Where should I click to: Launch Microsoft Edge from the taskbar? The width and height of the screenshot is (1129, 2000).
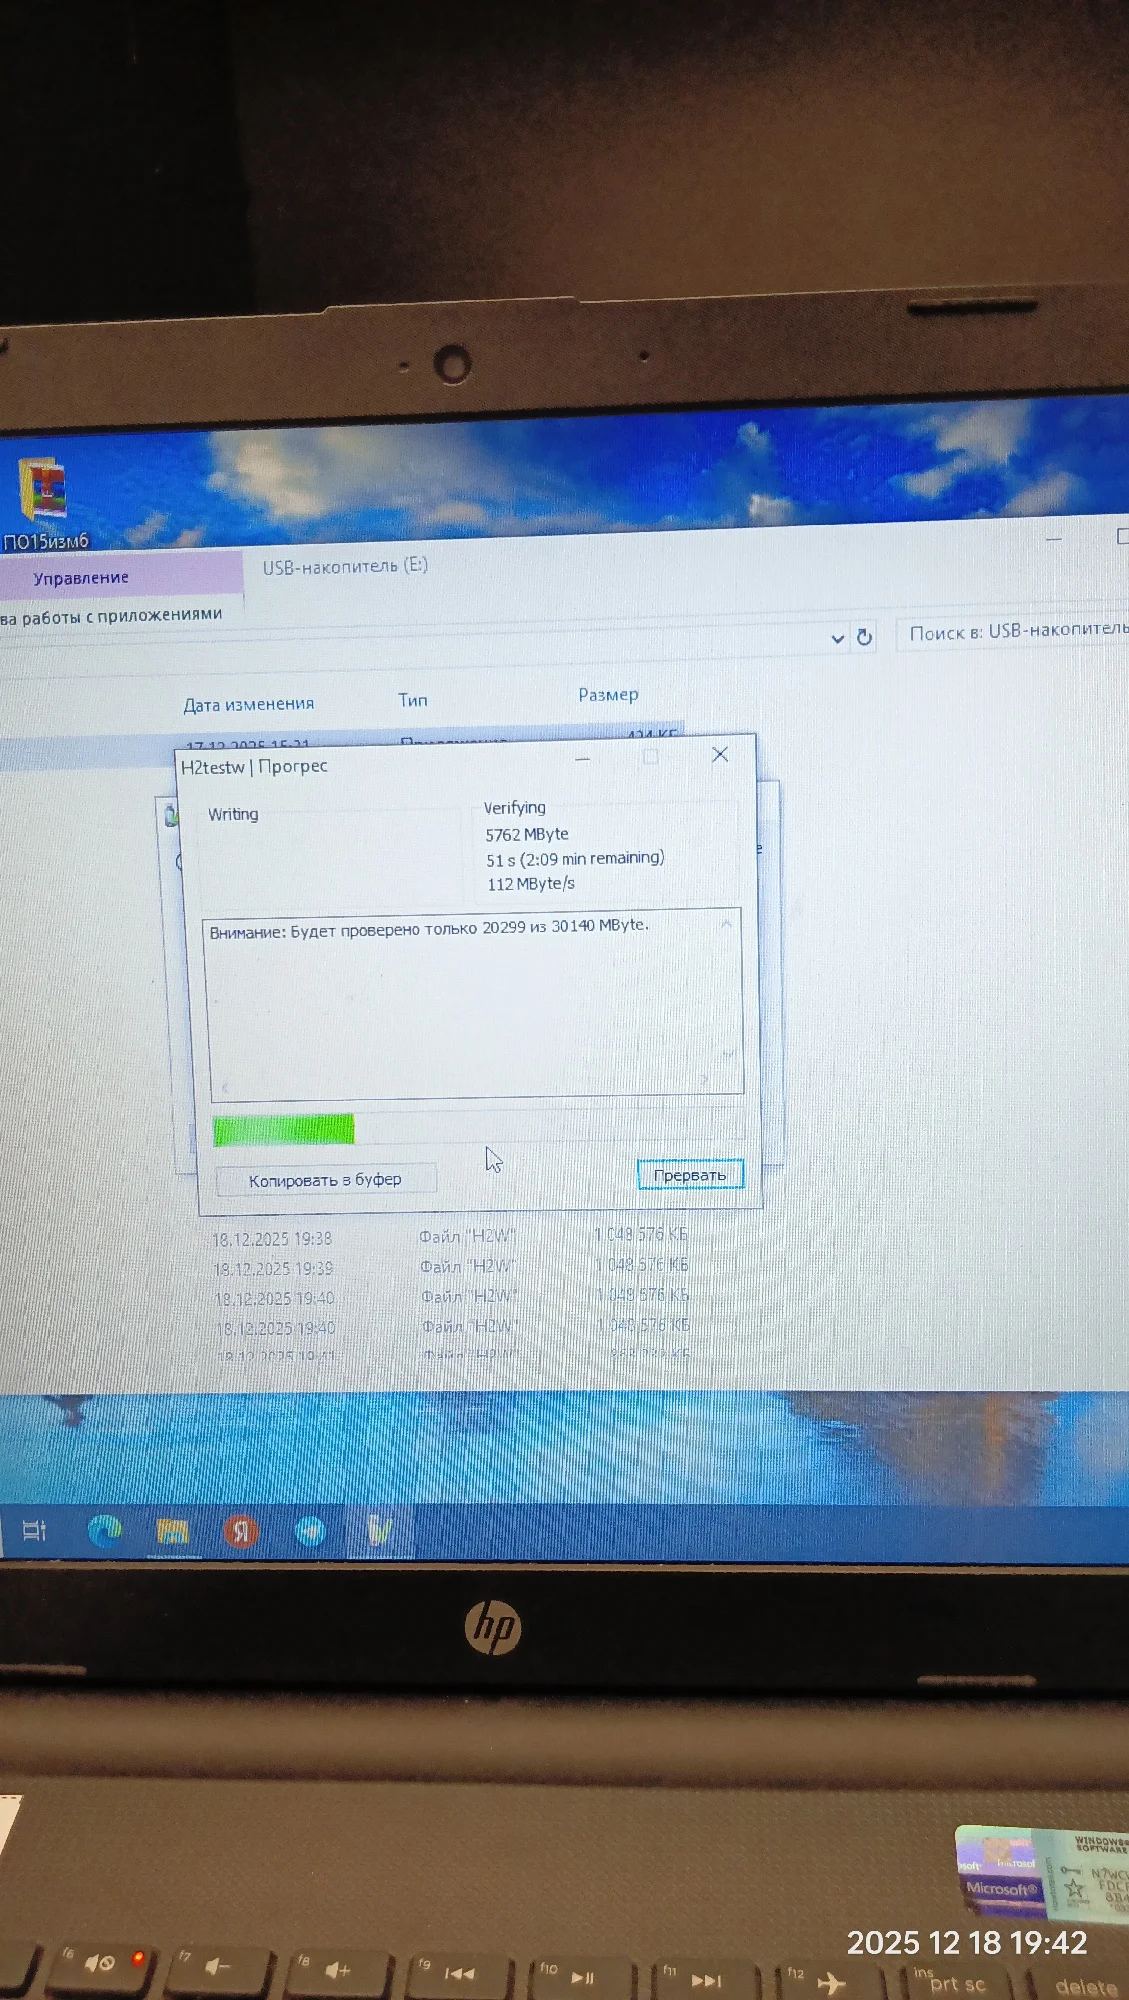pos(104,1531)
